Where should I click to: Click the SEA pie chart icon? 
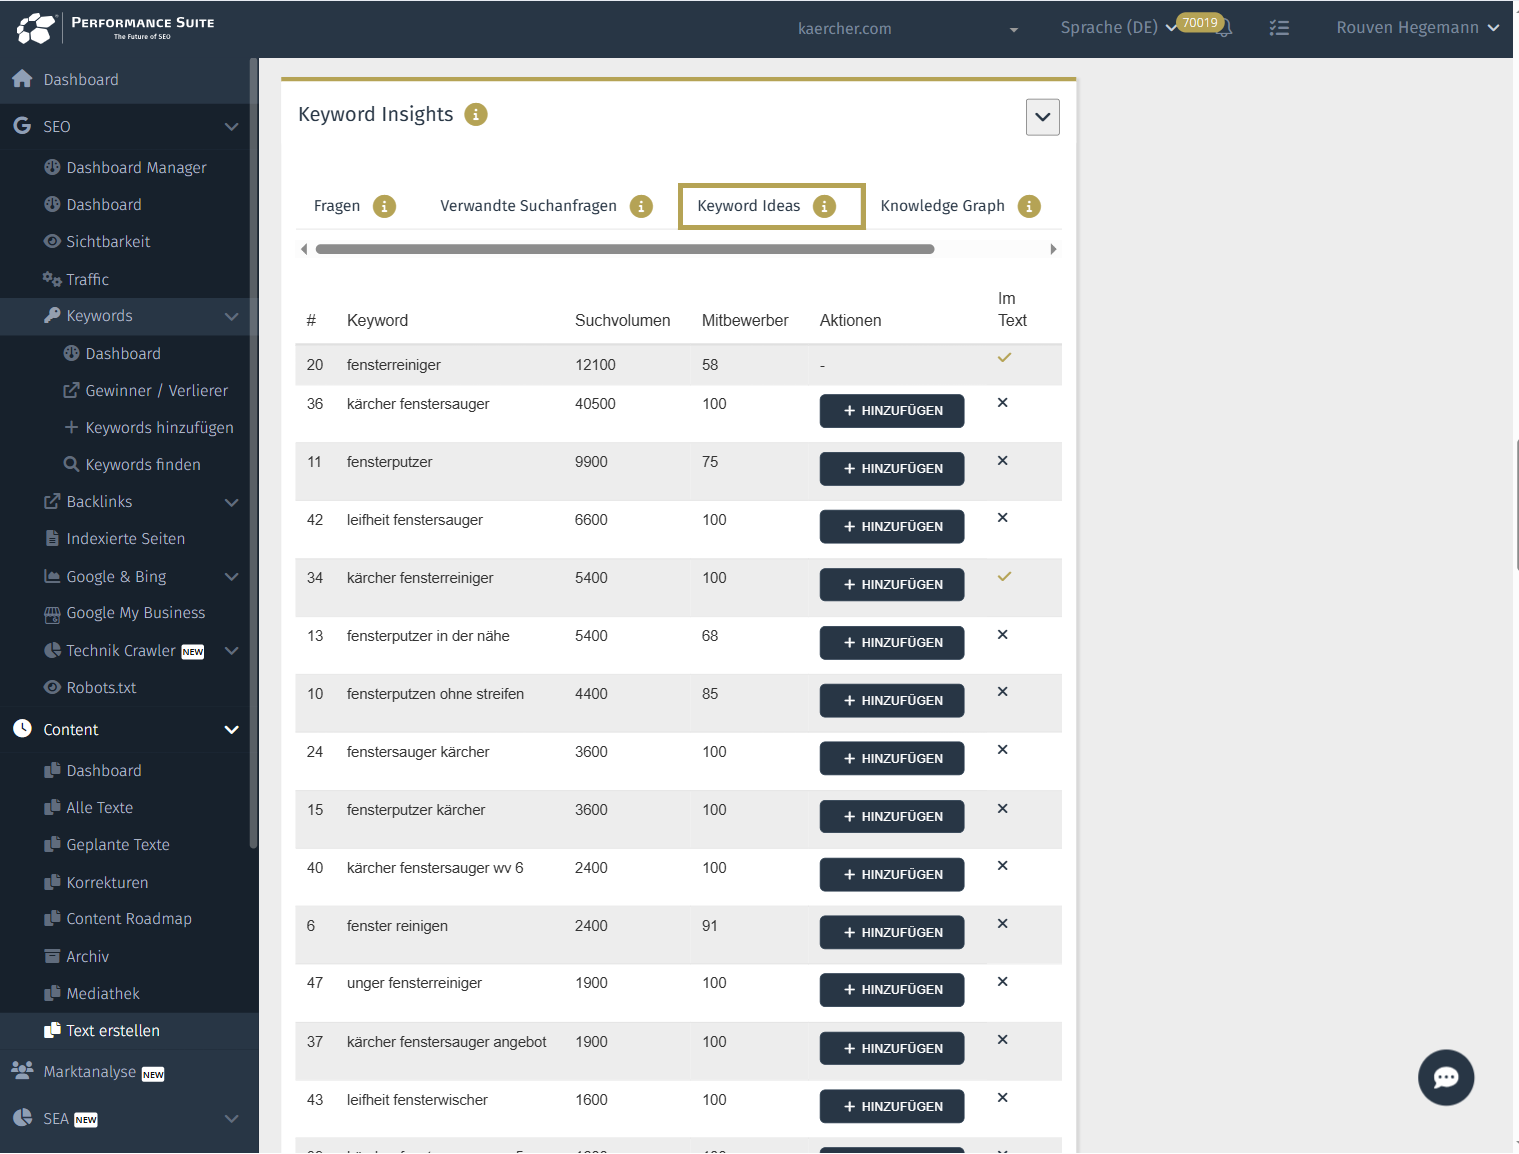pos(22,1118)
